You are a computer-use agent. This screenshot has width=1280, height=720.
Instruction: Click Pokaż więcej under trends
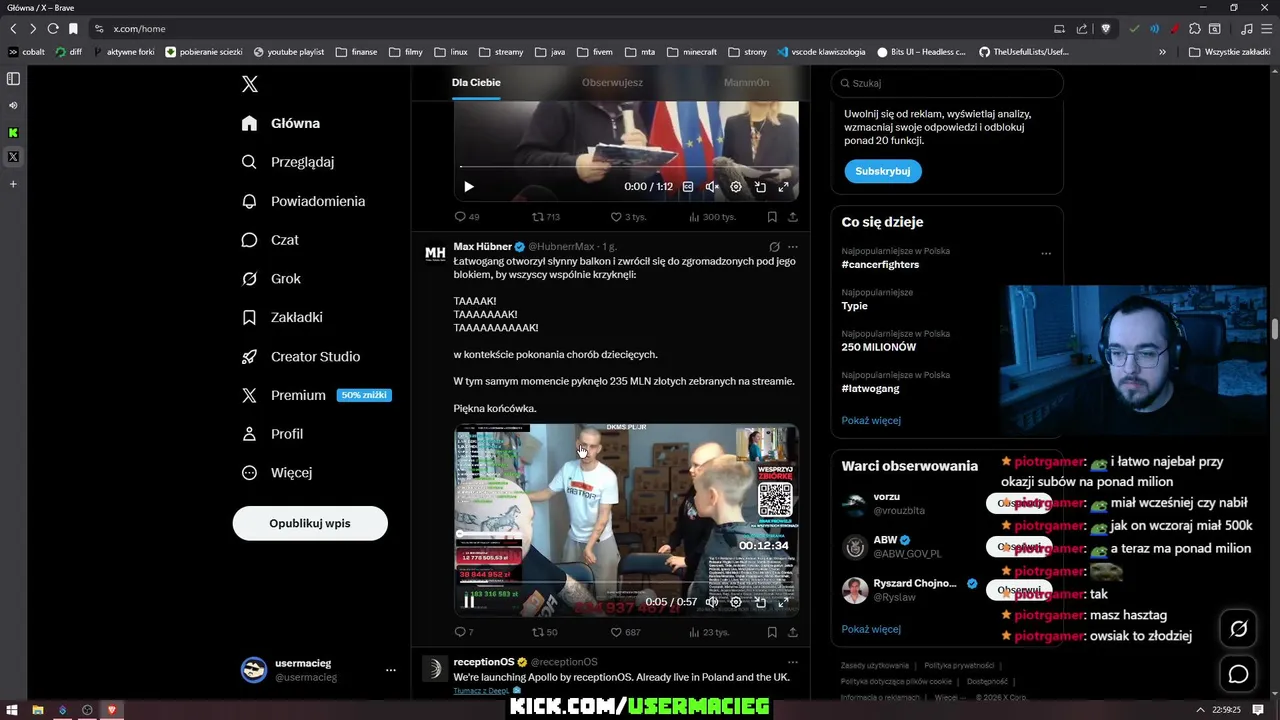point(871,420)
